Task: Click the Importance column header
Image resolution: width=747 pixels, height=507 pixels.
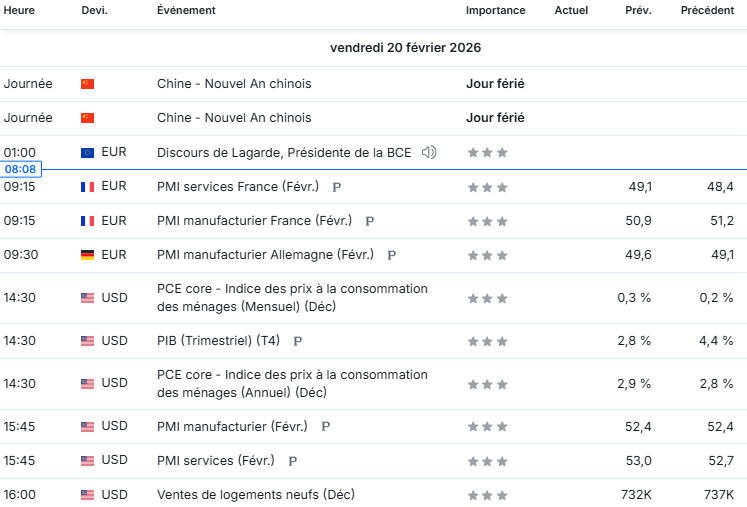Action: point(495,10)
